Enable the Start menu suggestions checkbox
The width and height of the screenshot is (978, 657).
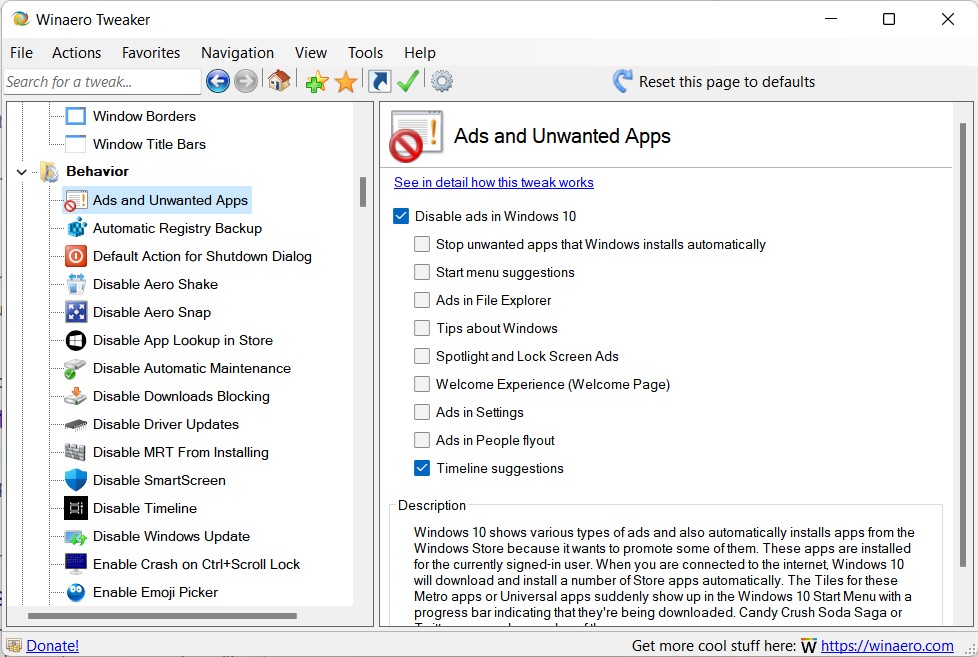point(422,272)
